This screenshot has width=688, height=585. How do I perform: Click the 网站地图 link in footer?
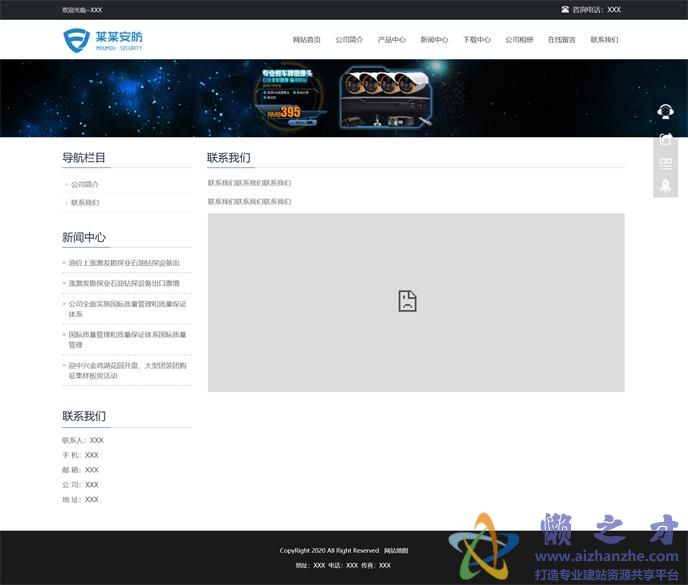pyautogui.click(x=396, y=550)
